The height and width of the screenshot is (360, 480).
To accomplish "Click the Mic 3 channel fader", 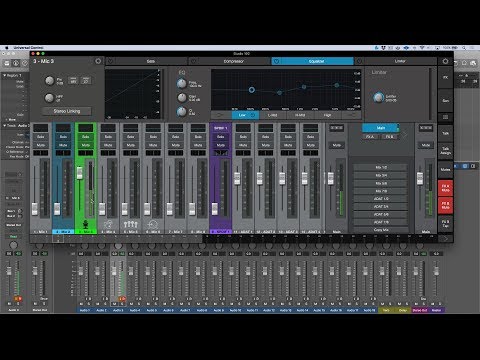I will coord(79,173).
